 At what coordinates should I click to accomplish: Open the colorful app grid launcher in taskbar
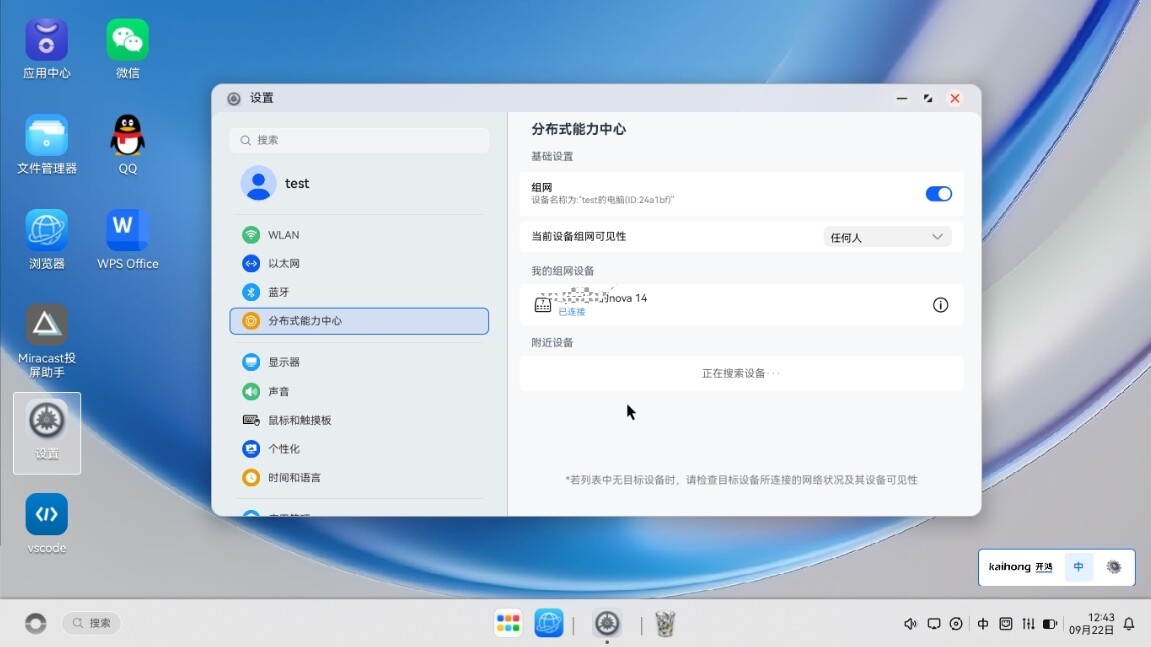pyautogui.click(x=508, y=623)
